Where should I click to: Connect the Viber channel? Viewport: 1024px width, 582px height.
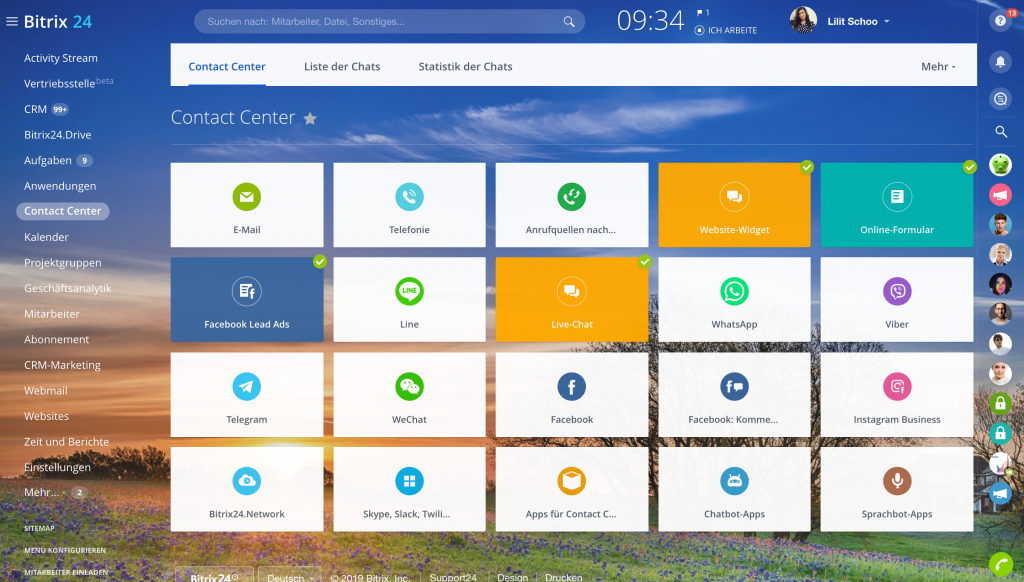pyautogui.click(x=897, y=300)
